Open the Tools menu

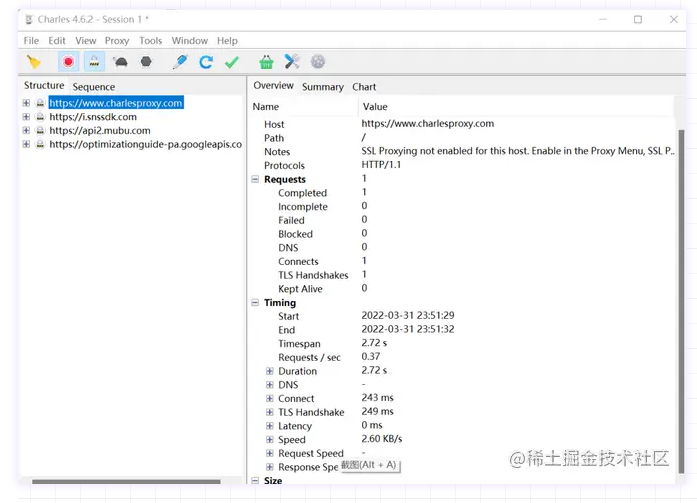point(150,41)
